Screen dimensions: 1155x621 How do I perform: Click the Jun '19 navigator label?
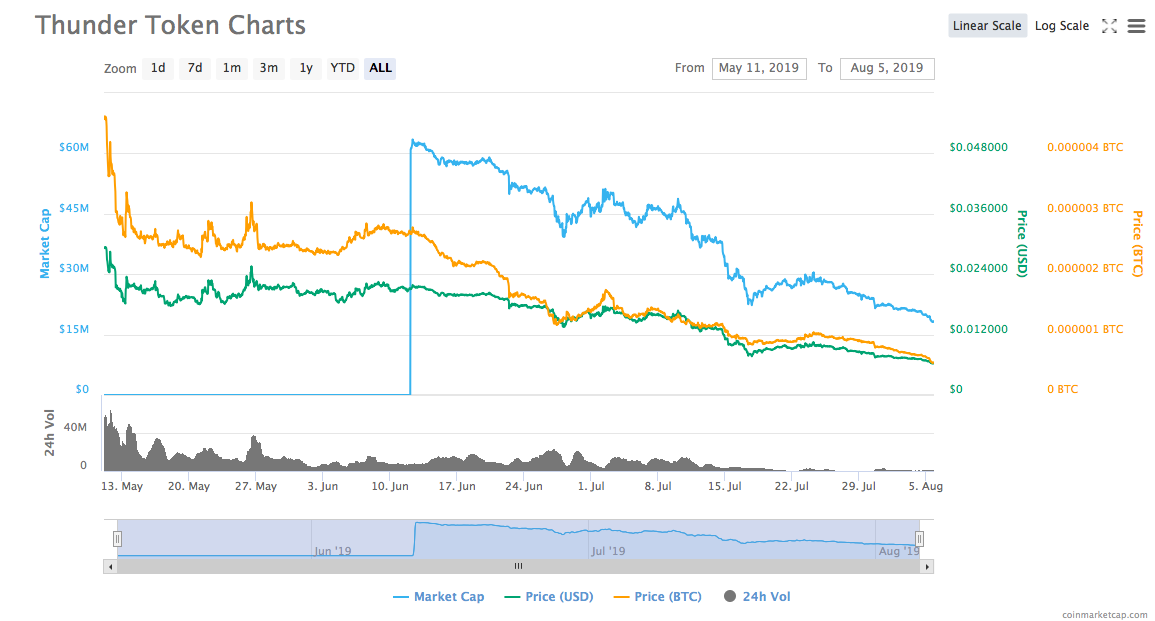(333, 551)
